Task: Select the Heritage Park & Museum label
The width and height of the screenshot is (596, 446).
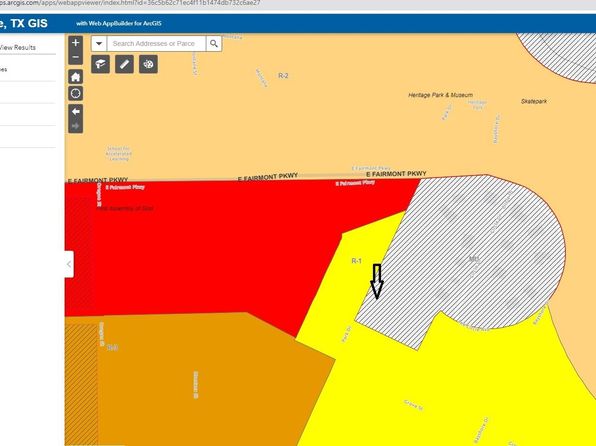Action: [x=441, y=95]
